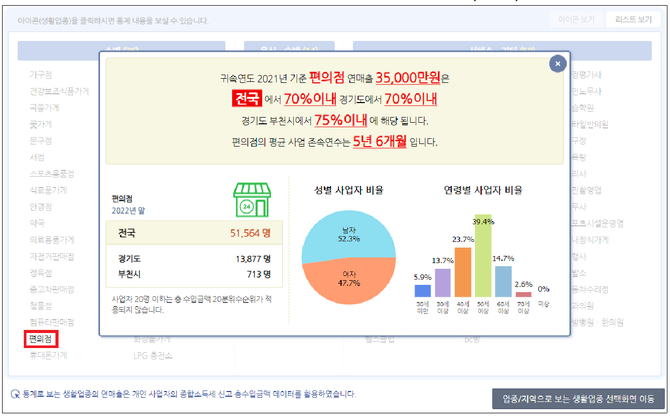The width and height of the screenshot is (670, 419).
Task: Open LPG 충전소 category link
Action: [155, 355]
